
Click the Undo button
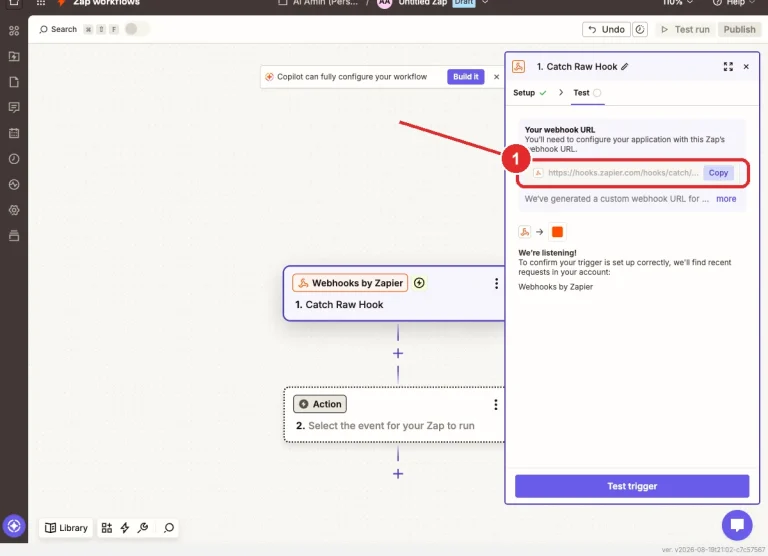[x=606, y=29]
